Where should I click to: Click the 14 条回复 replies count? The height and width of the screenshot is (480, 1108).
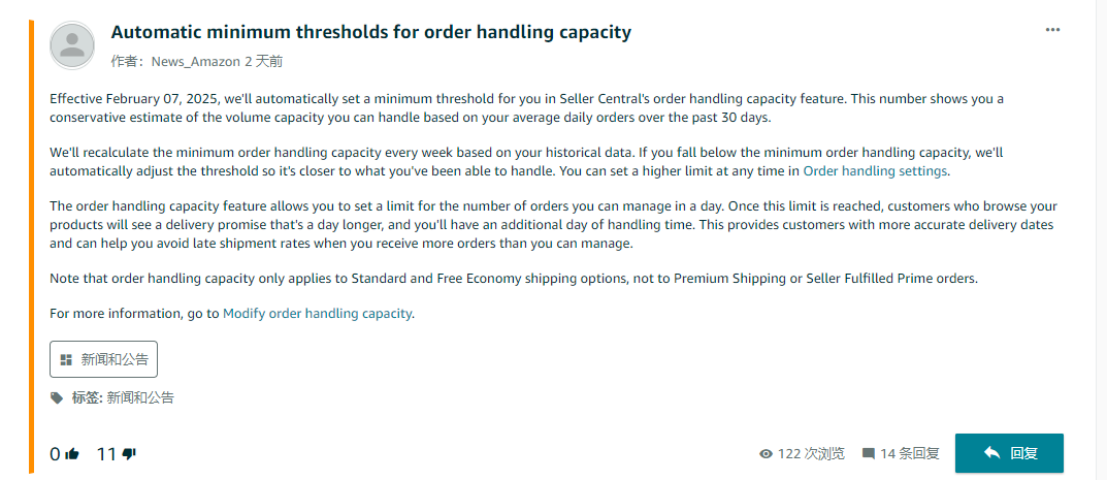tap(909, 454)
